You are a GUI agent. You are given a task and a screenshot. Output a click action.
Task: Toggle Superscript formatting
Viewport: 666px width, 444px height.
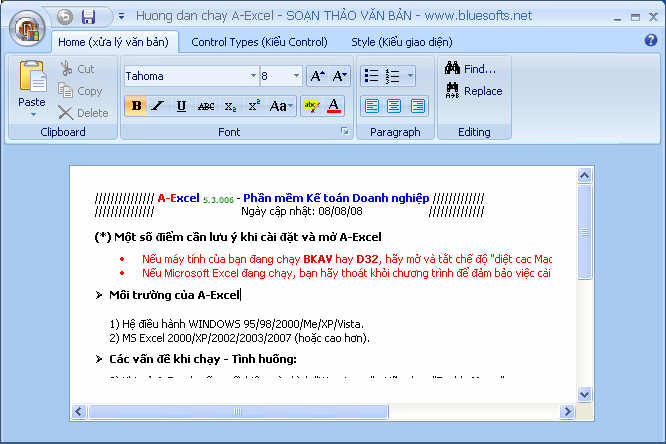tap(254, 105)
